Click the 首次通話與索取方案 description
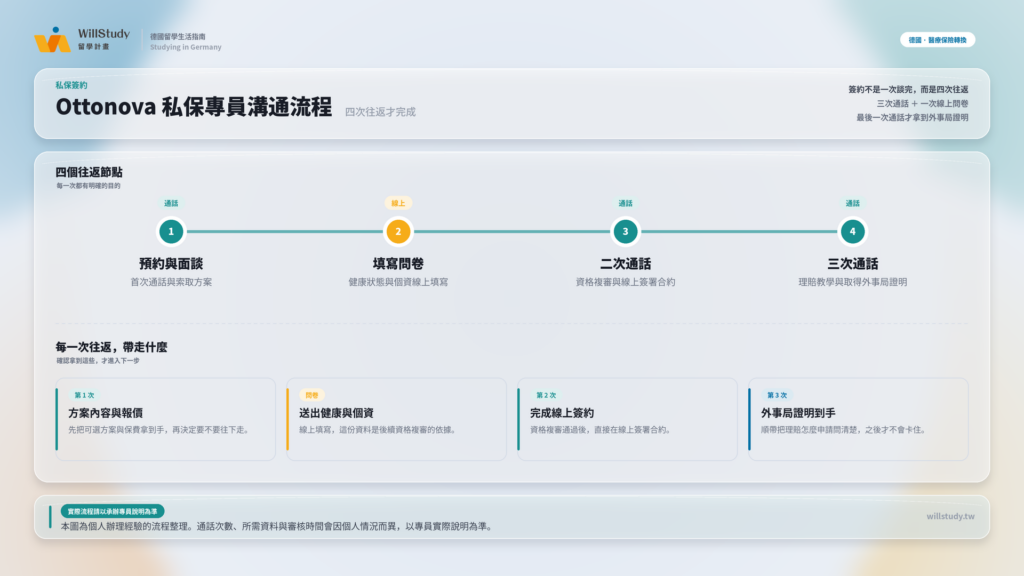This screenshot has width=1024, height=576. pyautogui.click(x=171, y=282)
